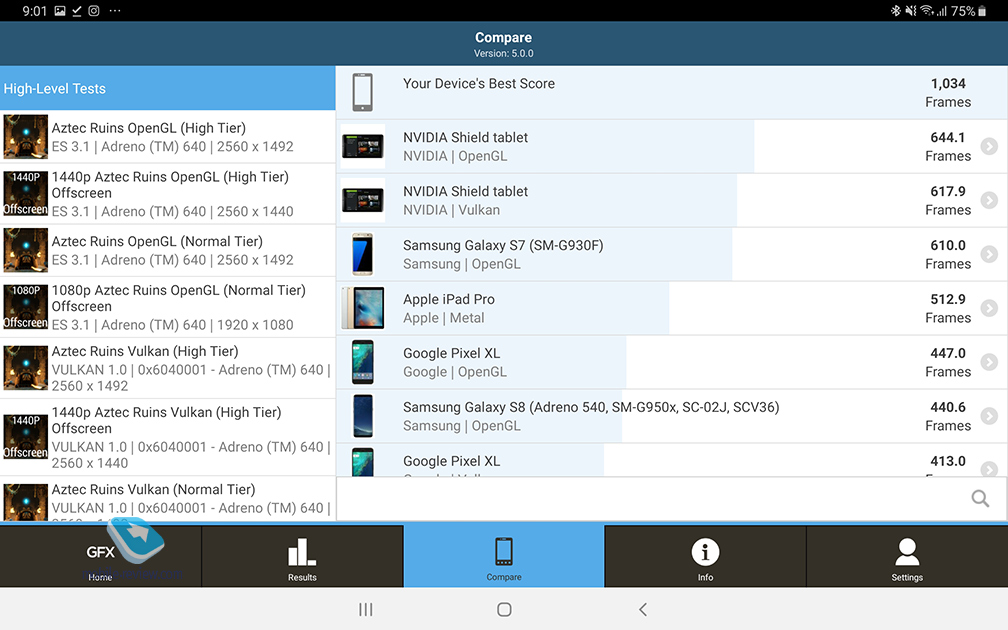Tap the battery icon in status bar
The image size is (1008, 630).
click(x=982, y=11)
